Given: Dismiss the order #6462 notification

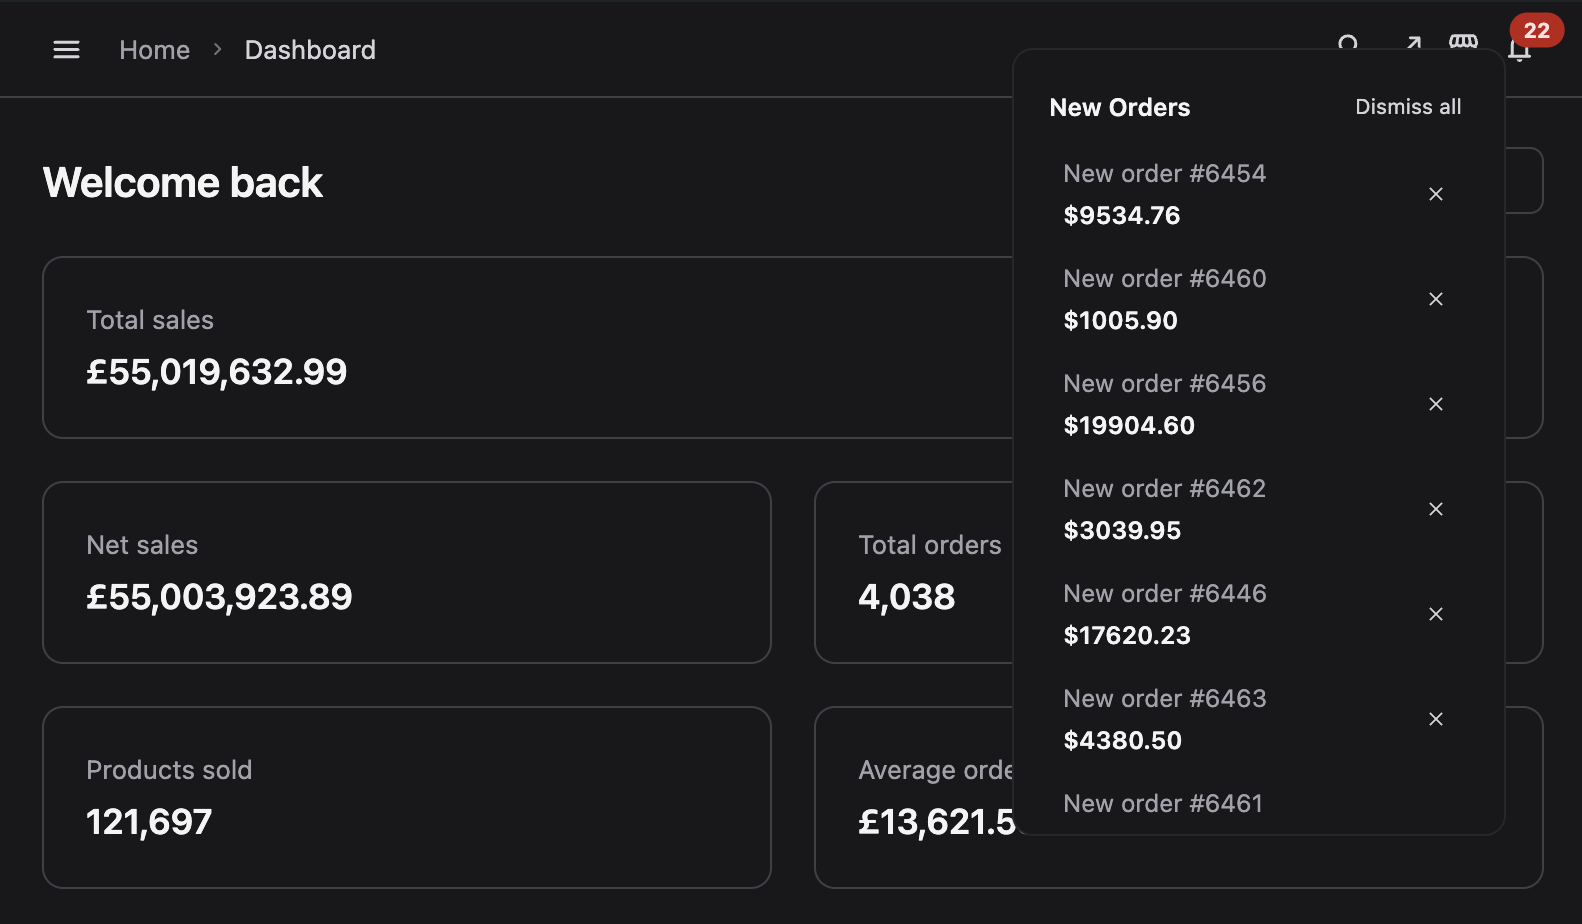Looking at the screenshot, I should pyautogui.click(x=1436, y=509).
